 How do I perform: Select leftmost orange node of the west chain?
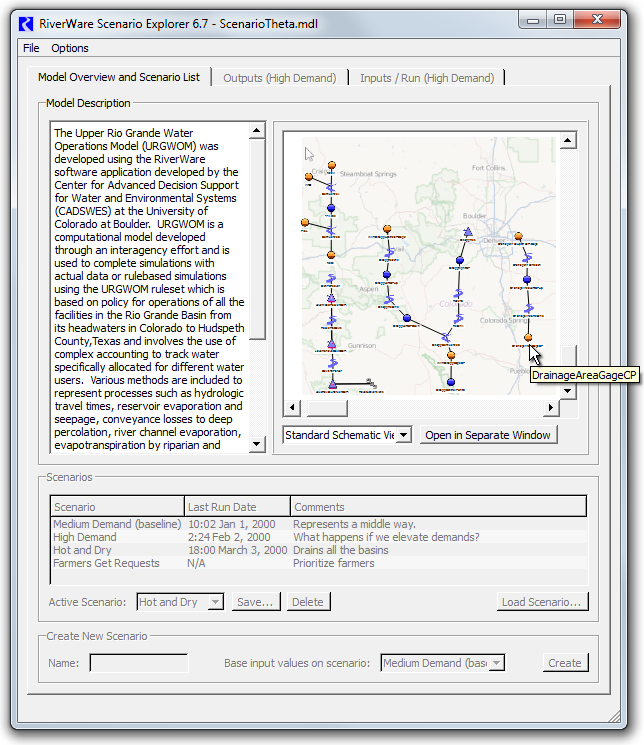305,222
